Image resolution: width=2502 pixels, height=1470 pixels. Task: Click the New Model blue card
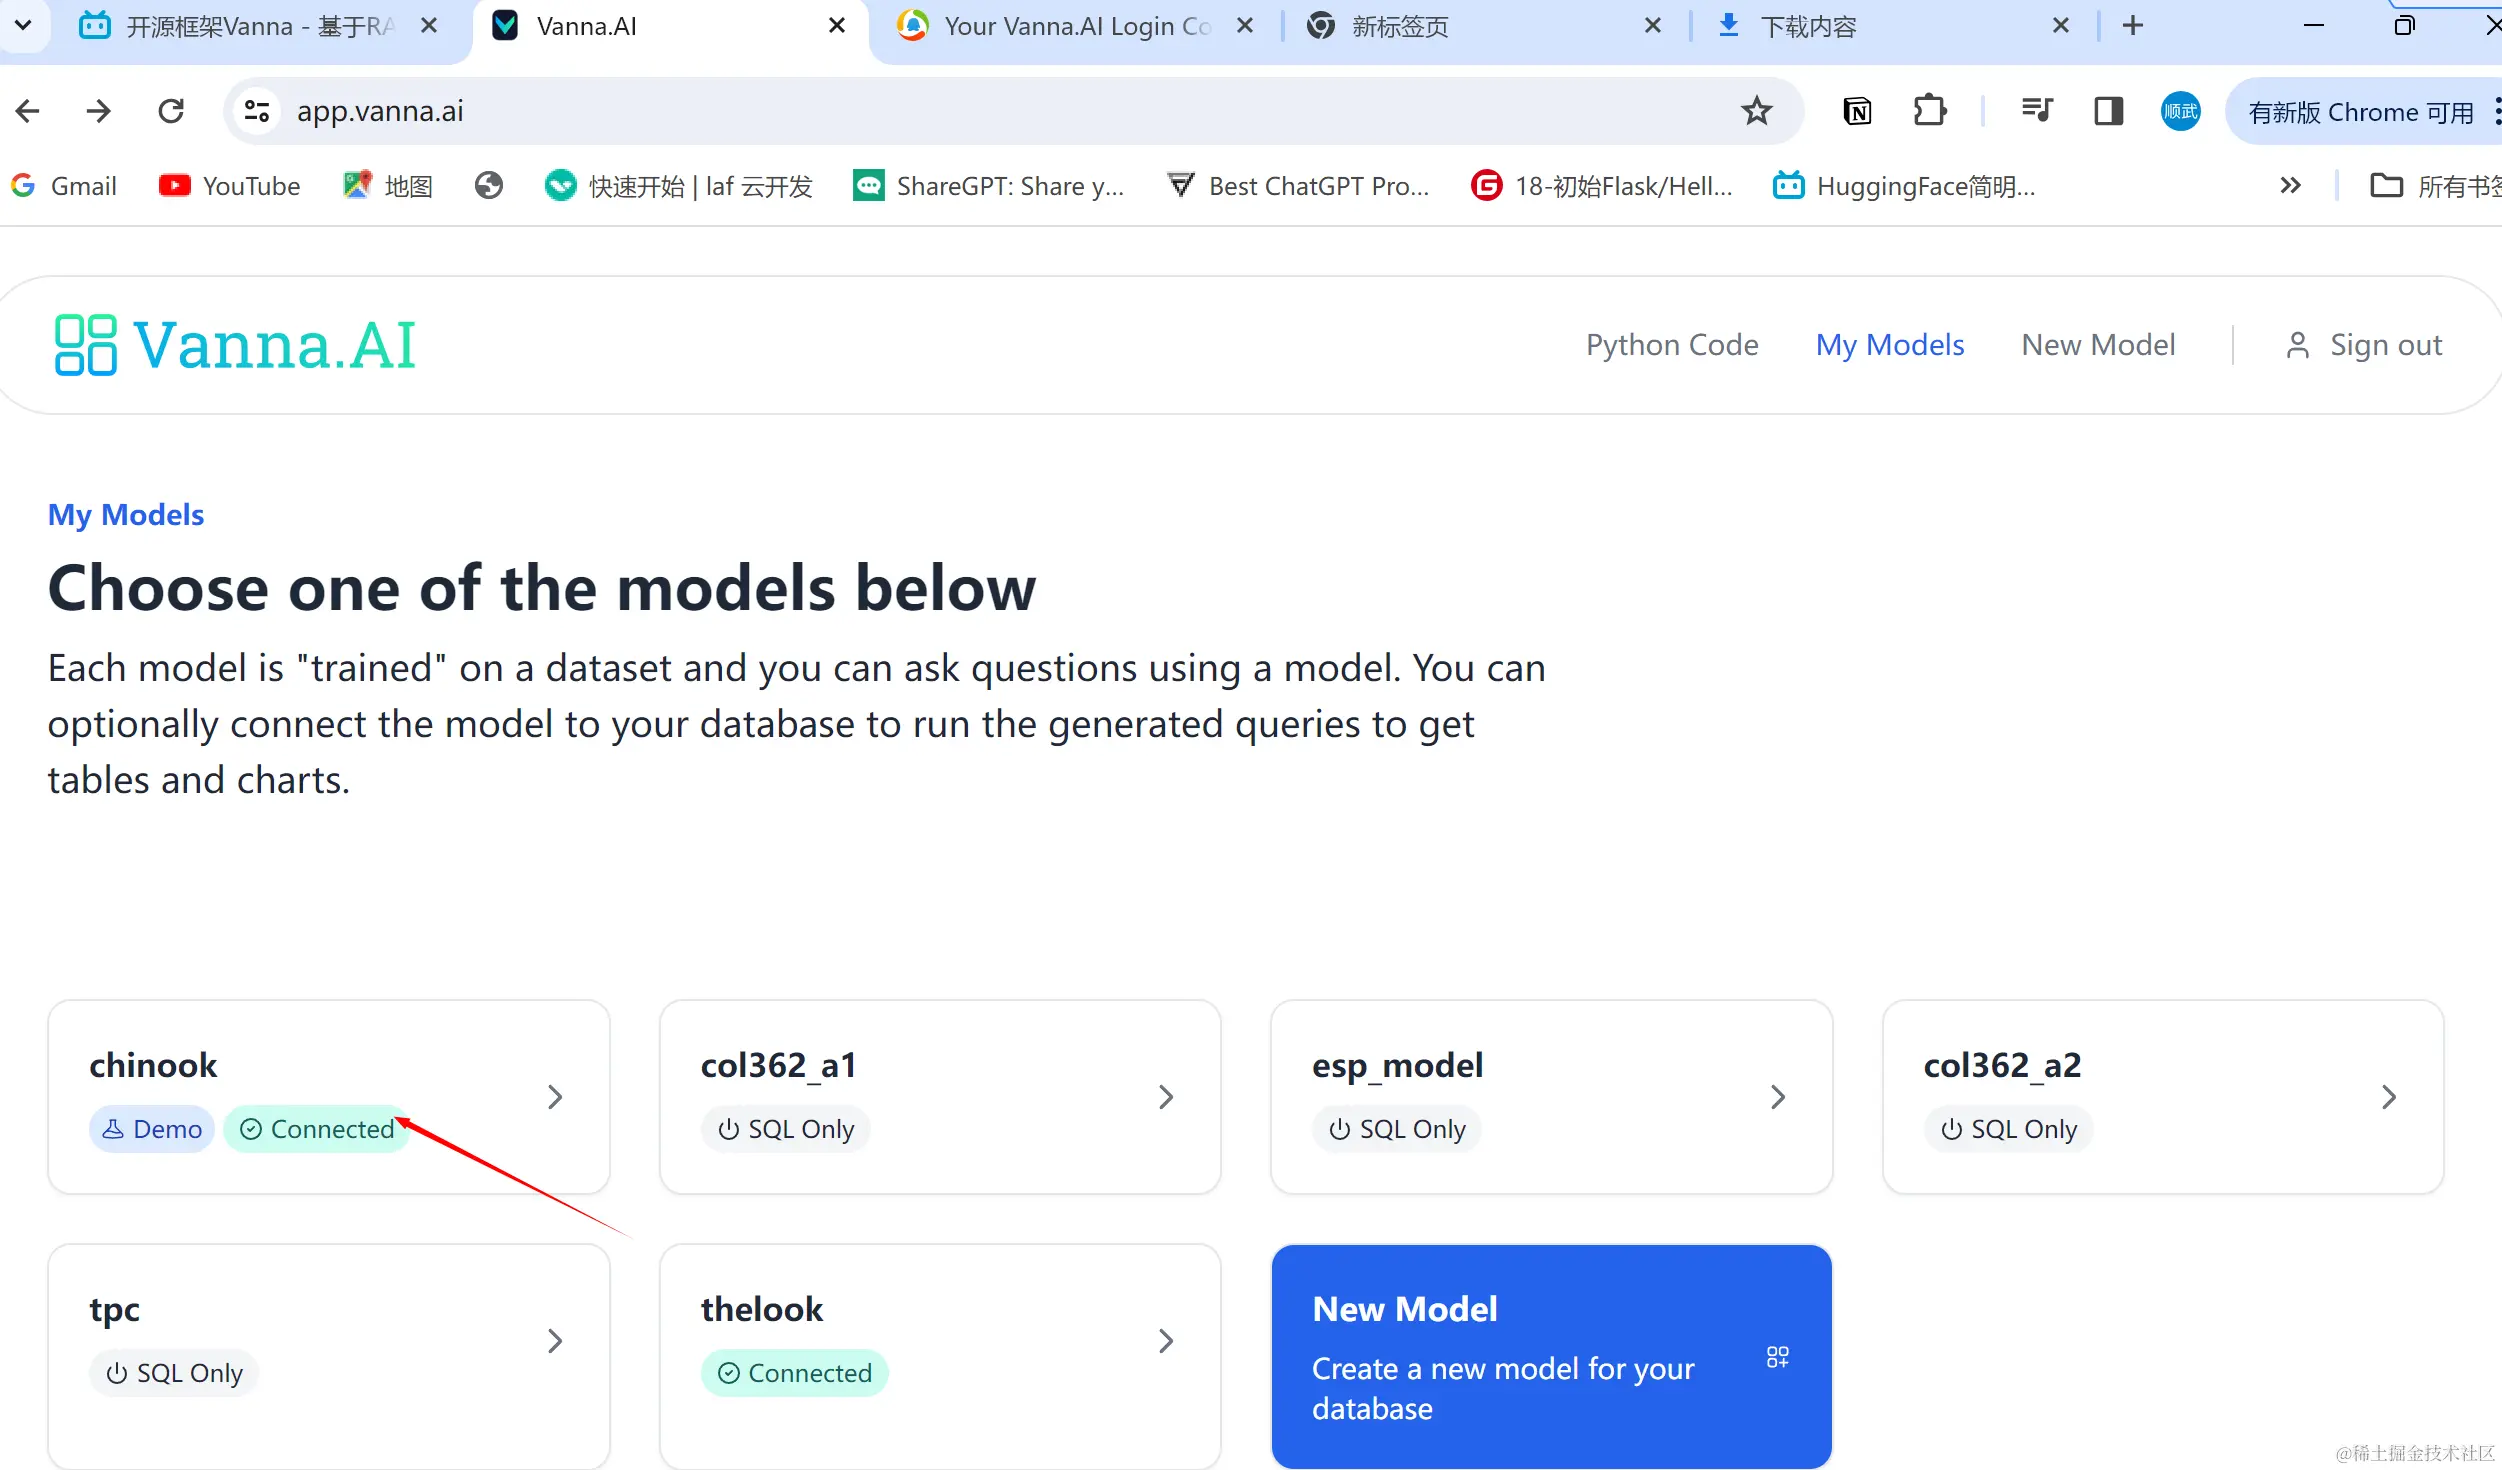tap(1551, 1357)
